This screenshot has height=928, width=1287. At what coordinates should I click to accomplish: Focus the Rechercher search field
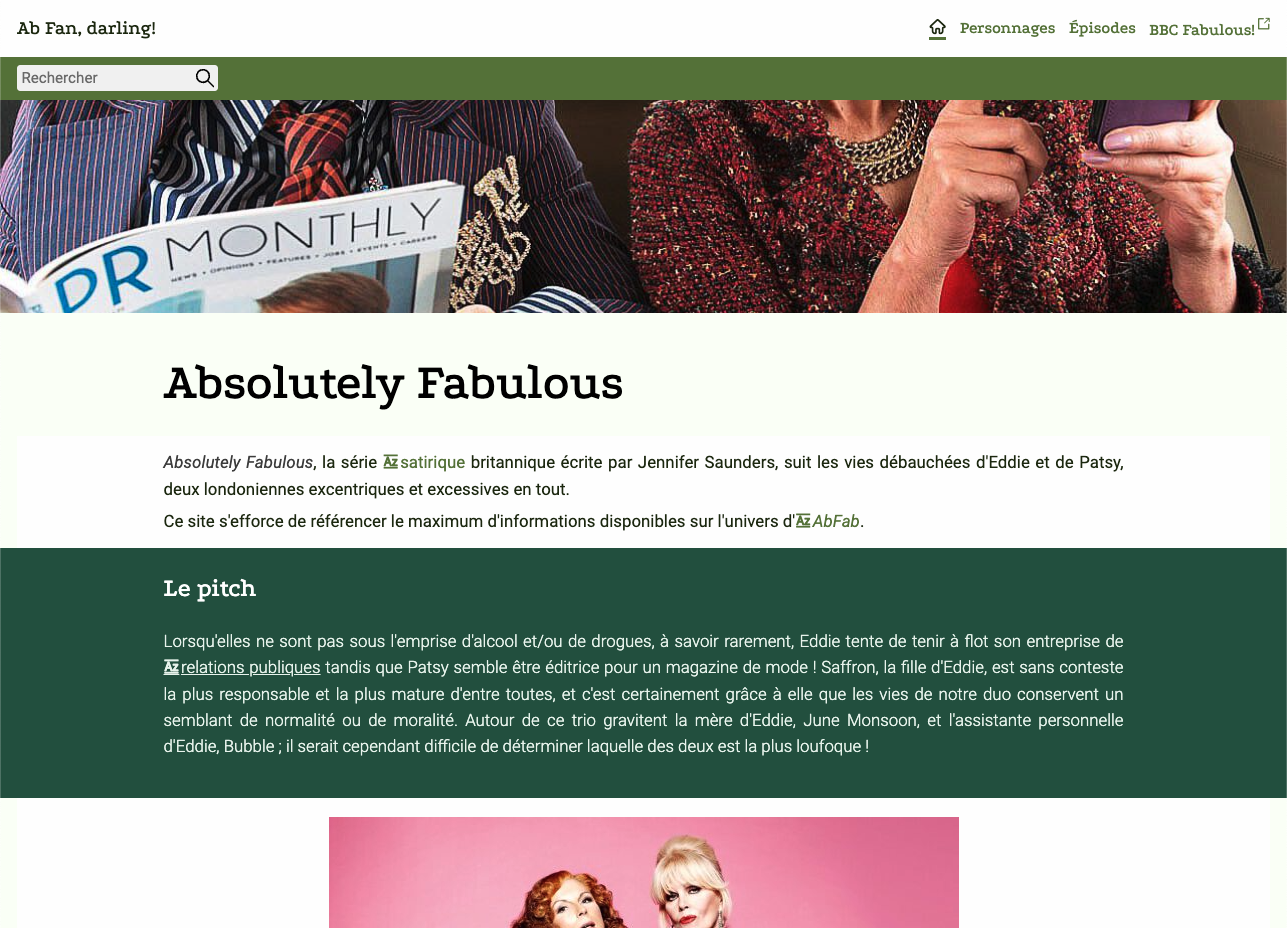pyautogui.click(x=105, y=78)
